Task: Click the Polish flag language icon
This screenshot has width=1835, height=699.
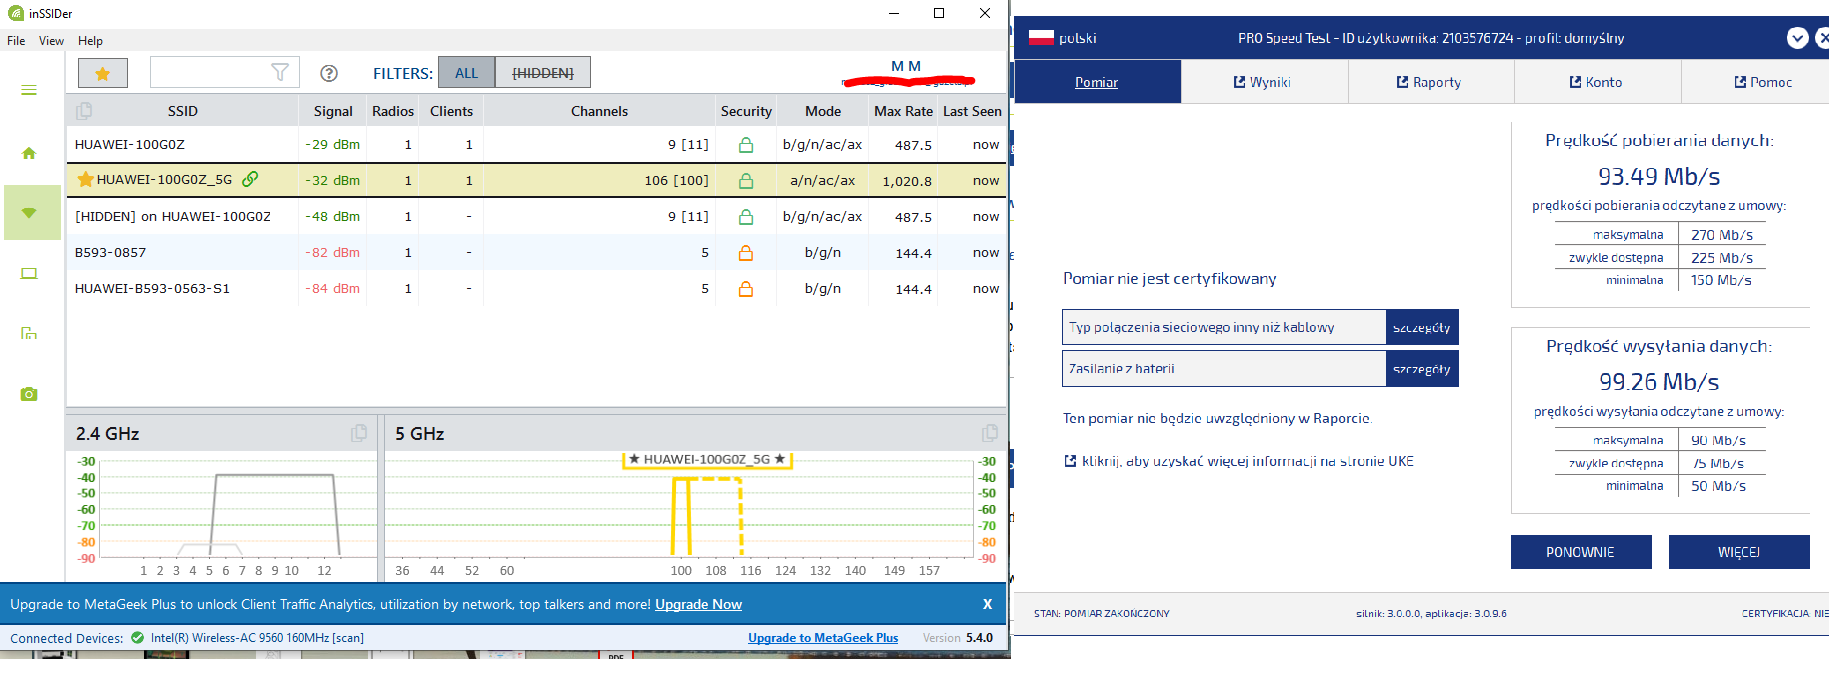Action: point(1041,38)
